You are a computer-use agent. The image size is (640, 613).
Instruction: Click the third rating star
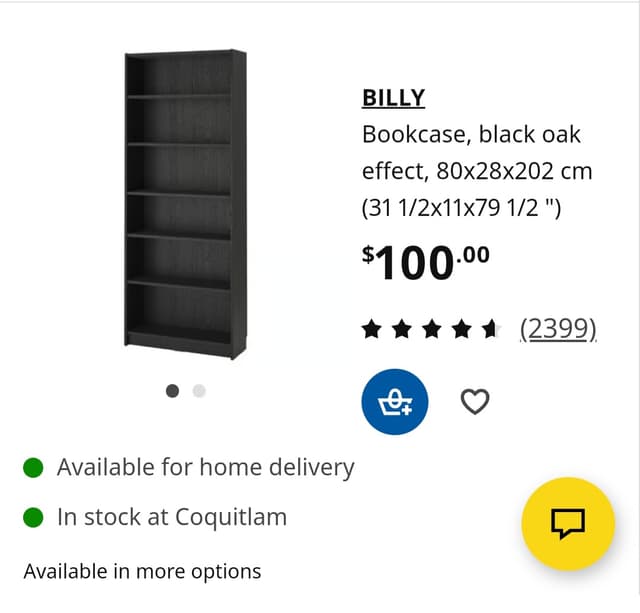pyautogui.click(x=432, y=329)
